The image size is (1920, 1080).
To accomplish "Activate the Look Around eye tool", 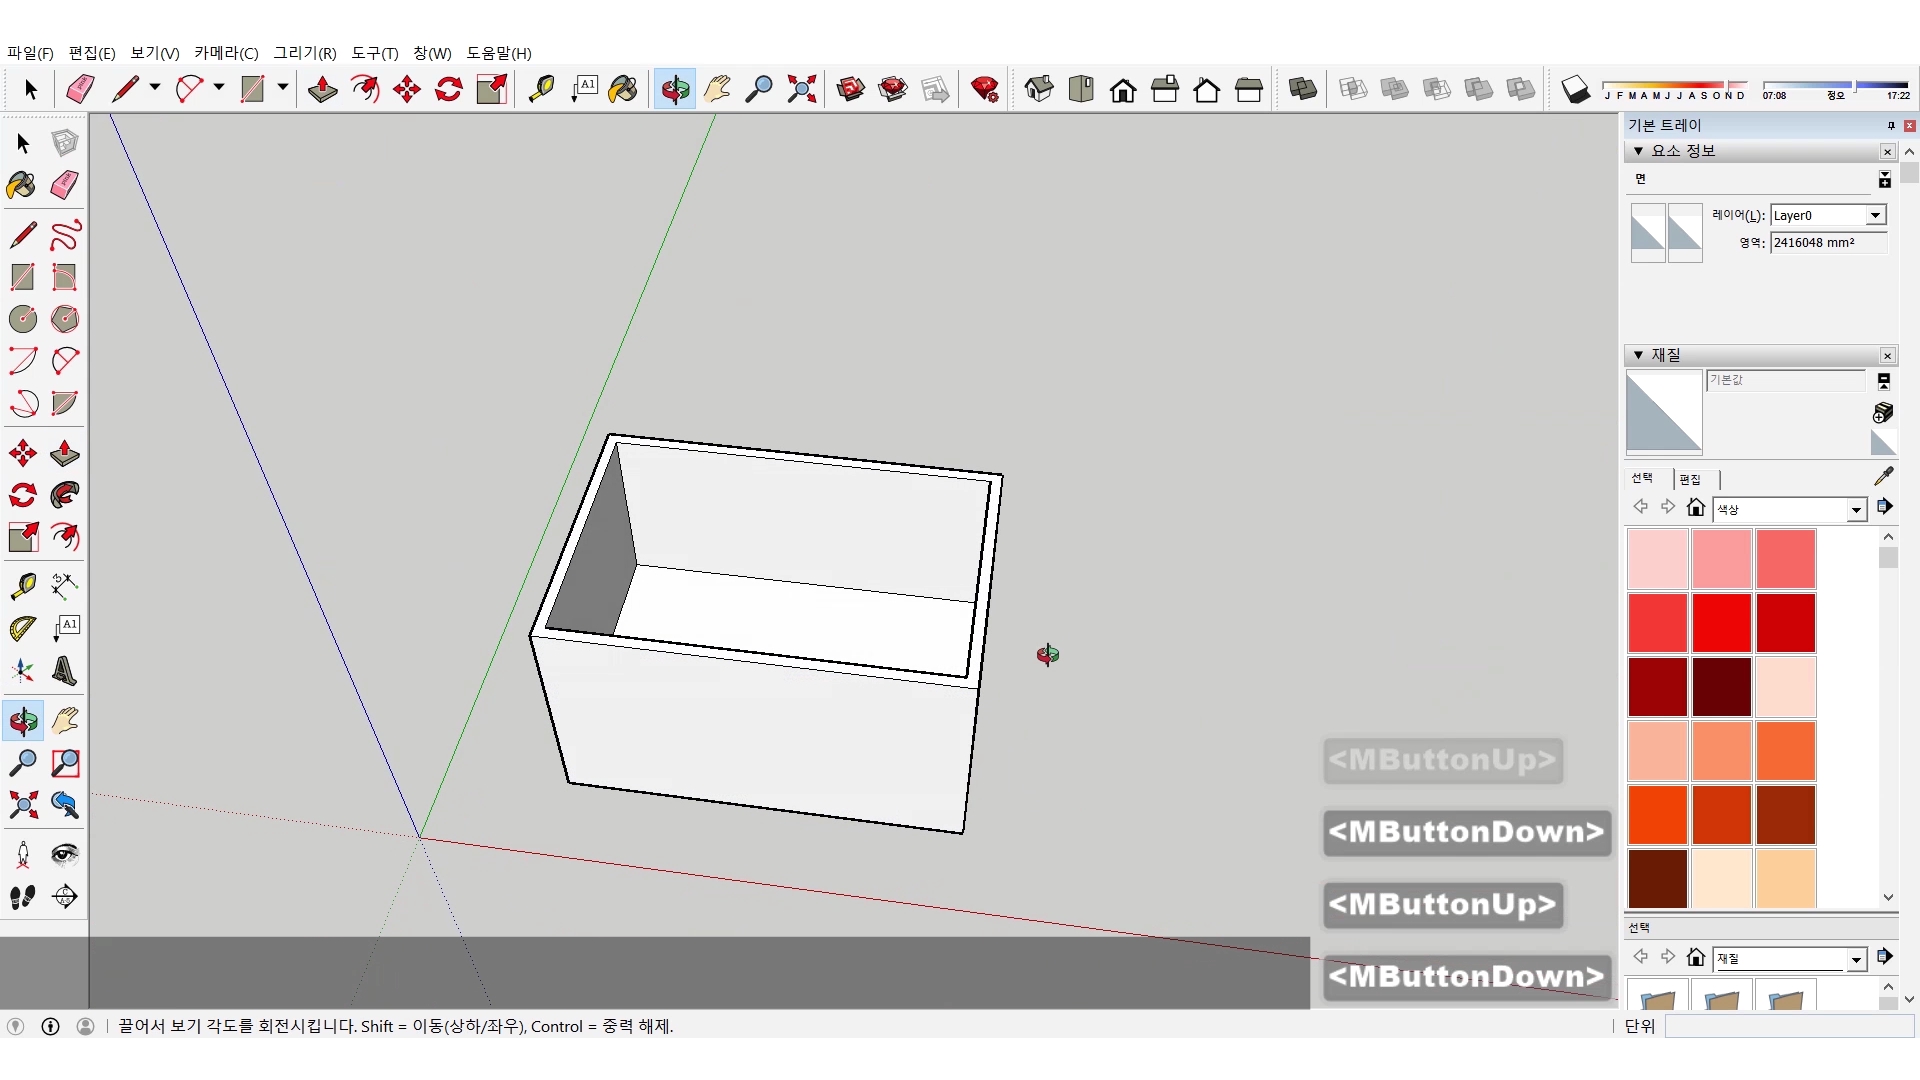I will [x=65, y=854].
